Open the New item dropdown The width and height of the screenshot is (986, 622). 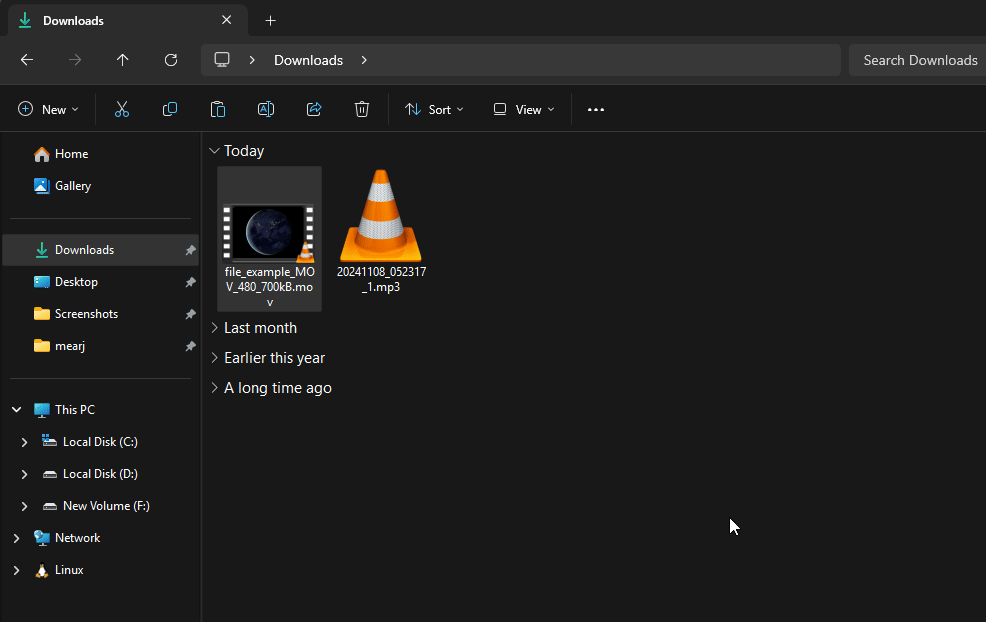48,109
